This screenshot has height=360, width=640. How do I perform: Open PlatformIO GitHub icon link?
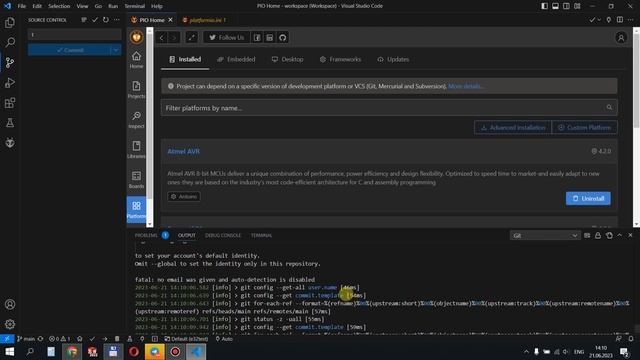tap(282, 38)
